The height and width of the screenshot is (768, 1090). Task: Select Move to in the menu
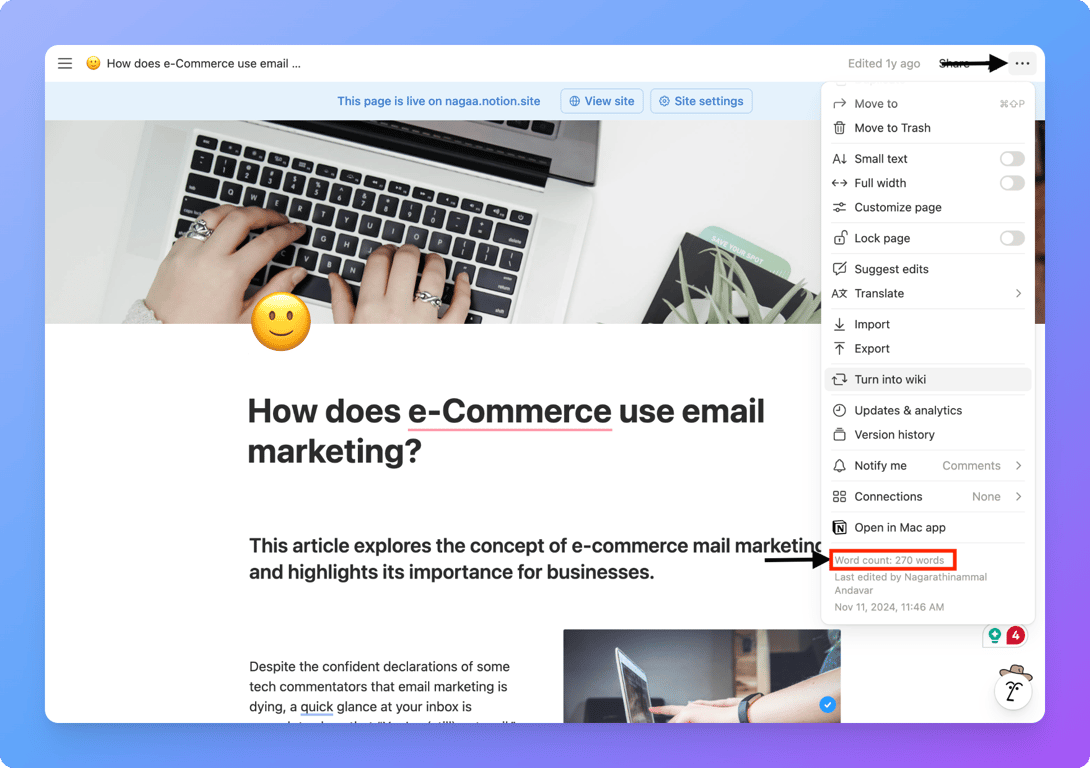pyautogui.click(x=928, y=104)
